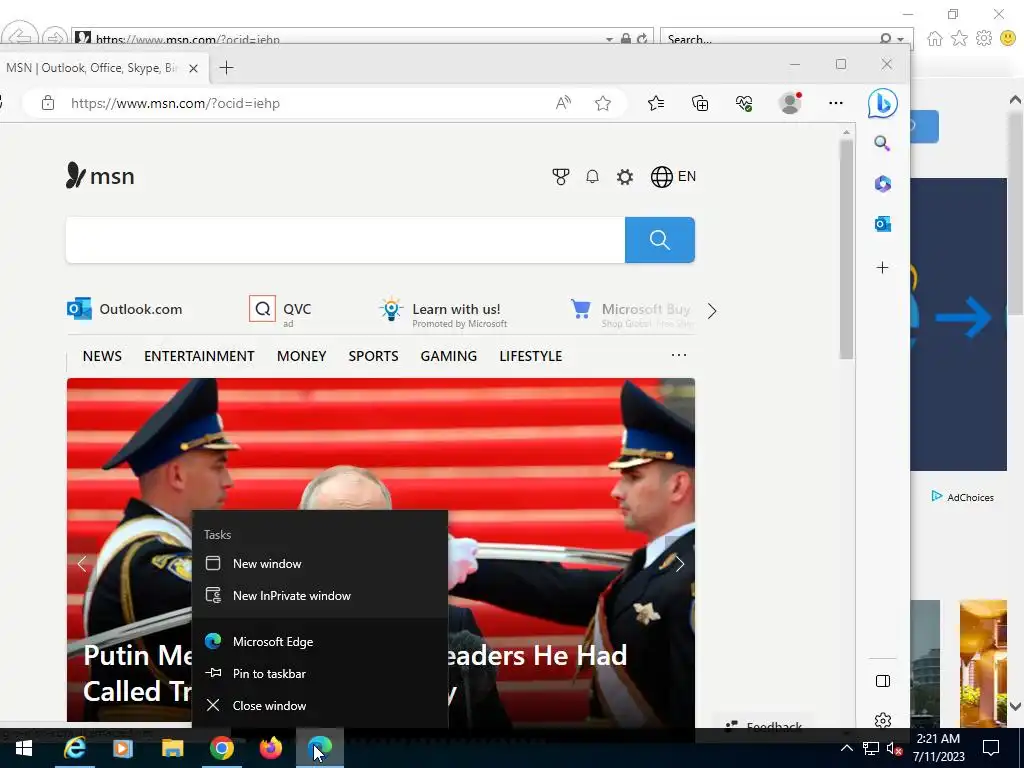Show hidden system tray icons
The image size is (1024, 768).
click(x=846, y=748)
